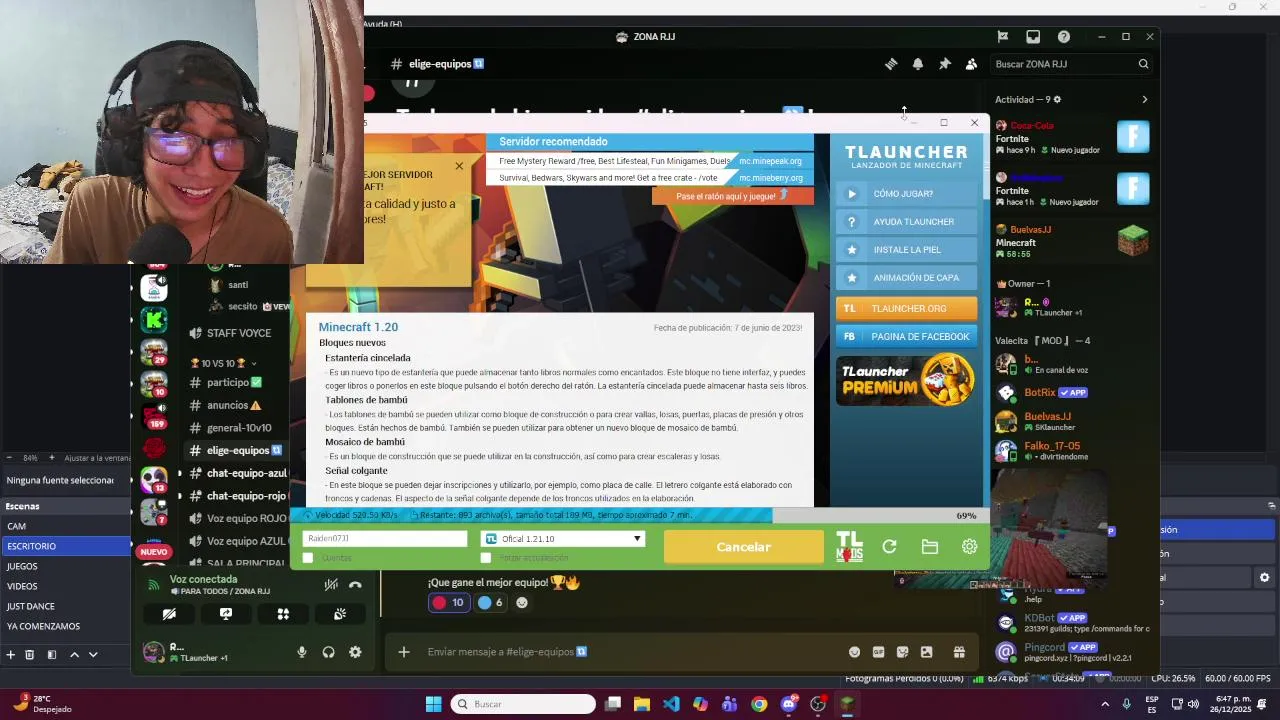1280x720 pixels.
Task: Collapse 10 VS 10 category
Action: tap(224, 363)
